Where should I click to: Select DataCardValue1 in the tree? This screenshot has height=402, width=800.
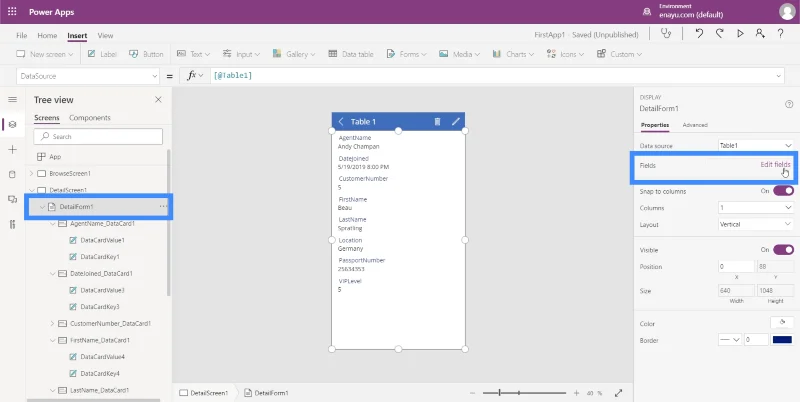click(x=102, y=240)
